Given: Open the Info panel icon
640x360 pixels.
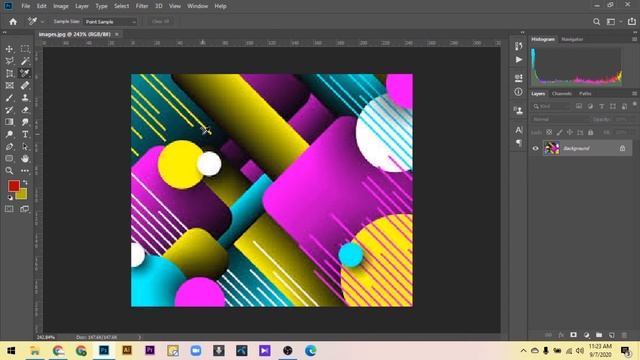Looking at the screenshot, I should click(518, 92).
